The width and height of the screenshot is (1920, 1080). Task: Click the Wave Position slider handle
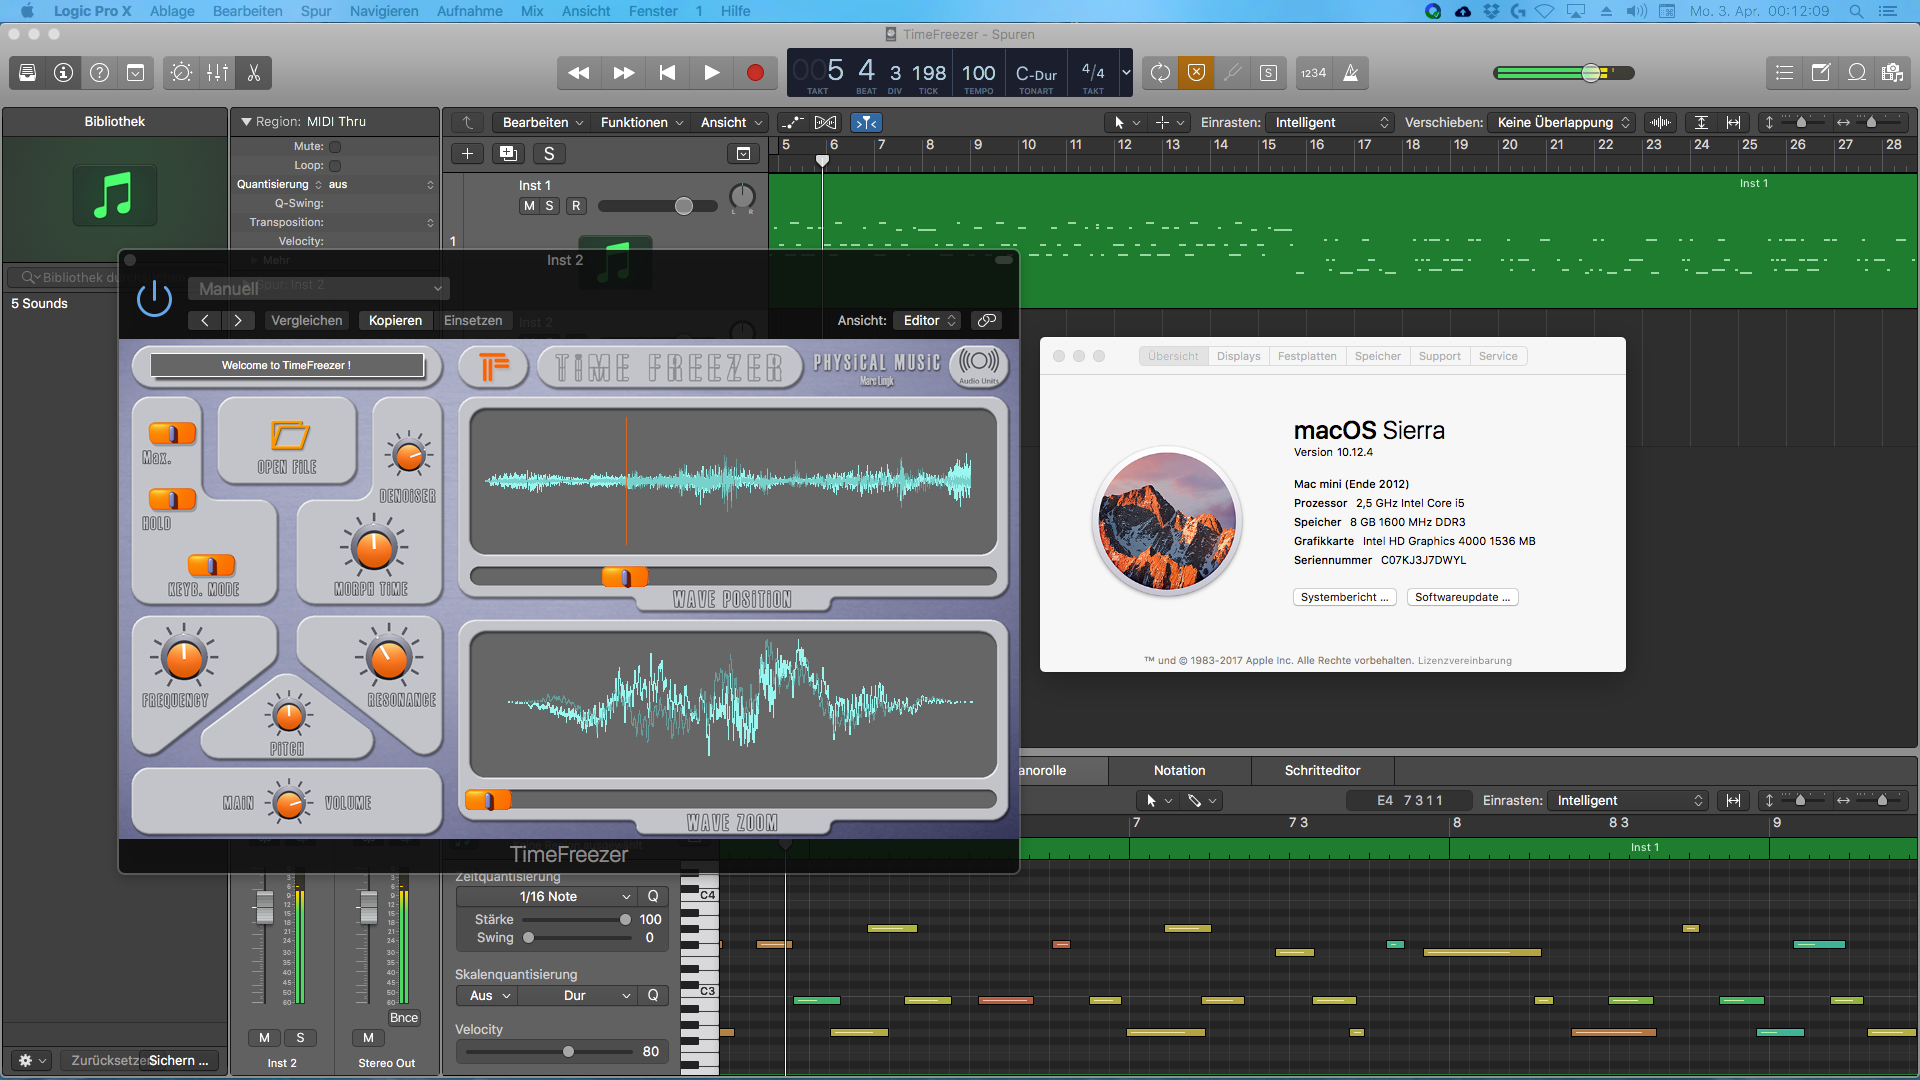pyautogui.click(x=624, y=577)
